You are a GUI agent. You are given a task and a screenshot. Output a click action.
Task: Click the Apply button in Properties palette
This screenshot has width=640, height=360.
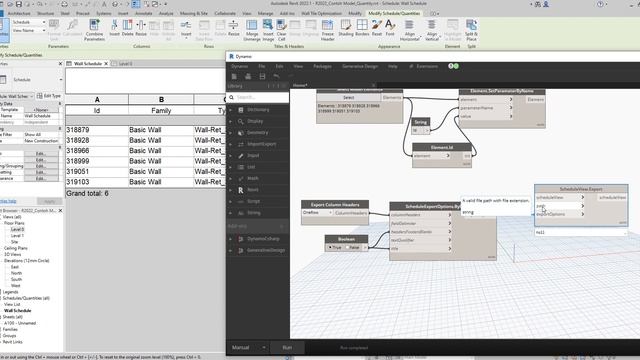(x=49, y=201)
